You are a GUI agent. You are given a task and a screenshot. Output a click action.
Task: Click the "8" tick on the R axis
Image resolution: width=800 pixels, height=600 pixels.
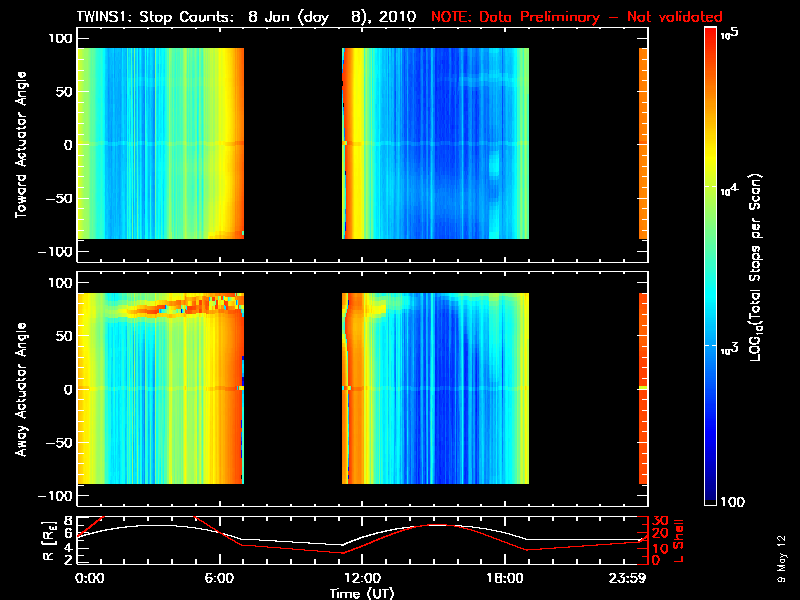tap(67, 521)
